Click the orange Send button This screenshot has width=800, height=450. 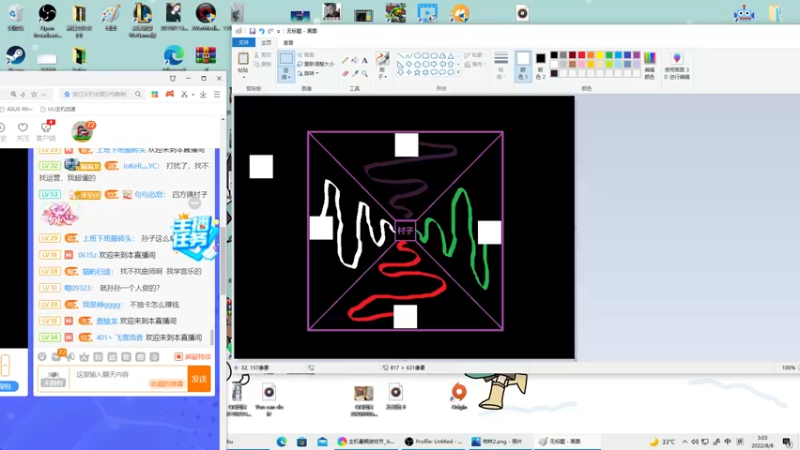[199, 379]
